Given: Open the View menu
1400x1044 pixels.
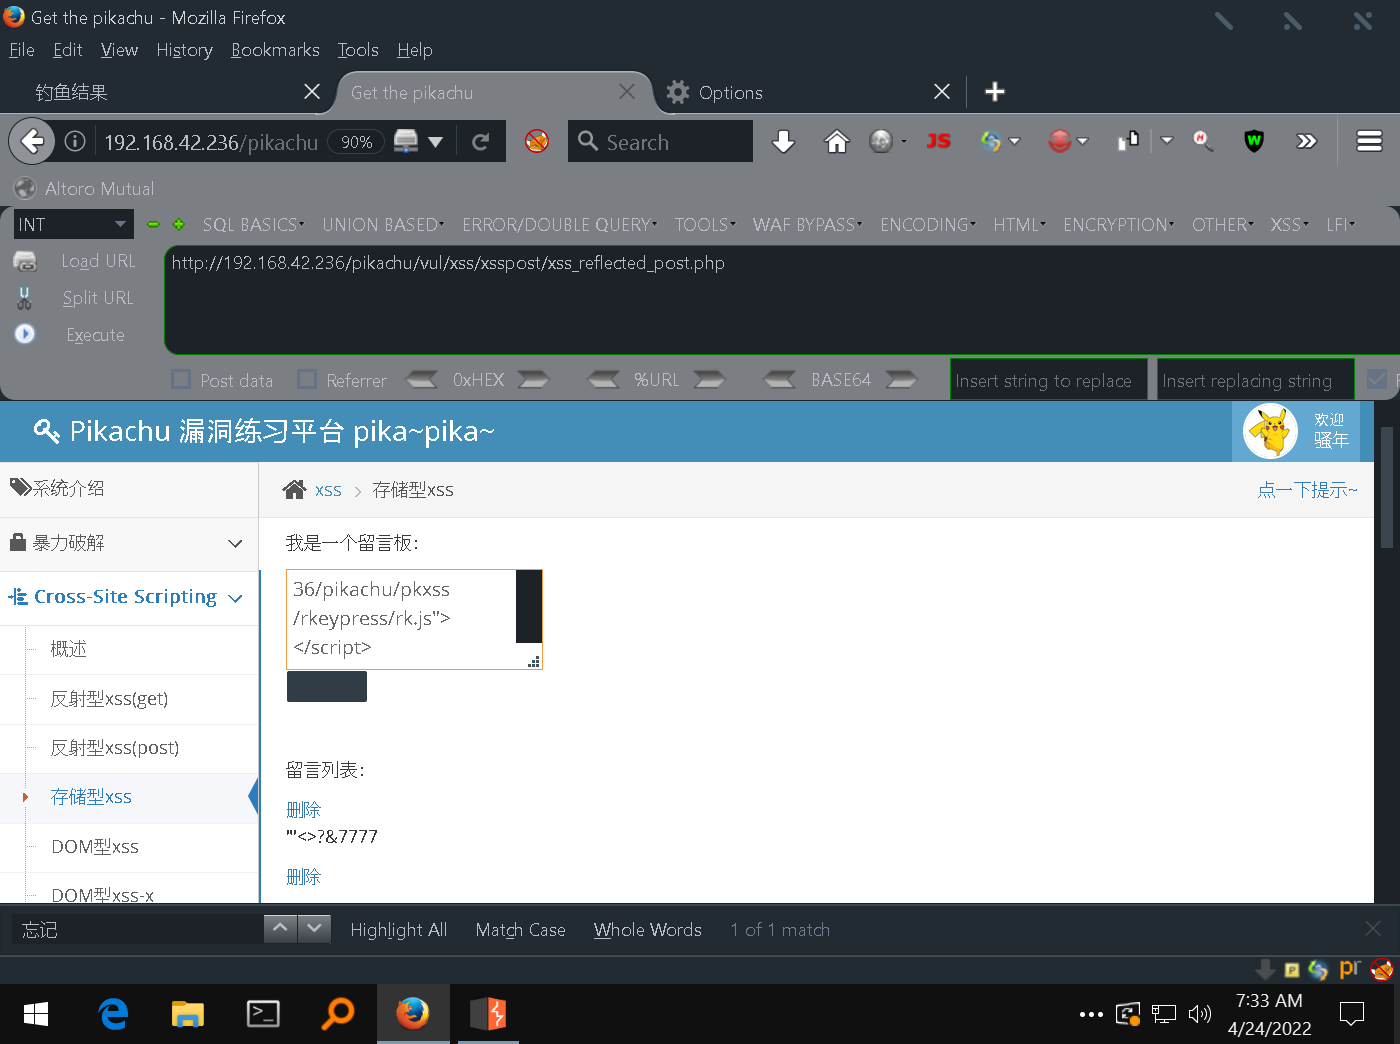Looking at the screenshot, I should [119, 50].
